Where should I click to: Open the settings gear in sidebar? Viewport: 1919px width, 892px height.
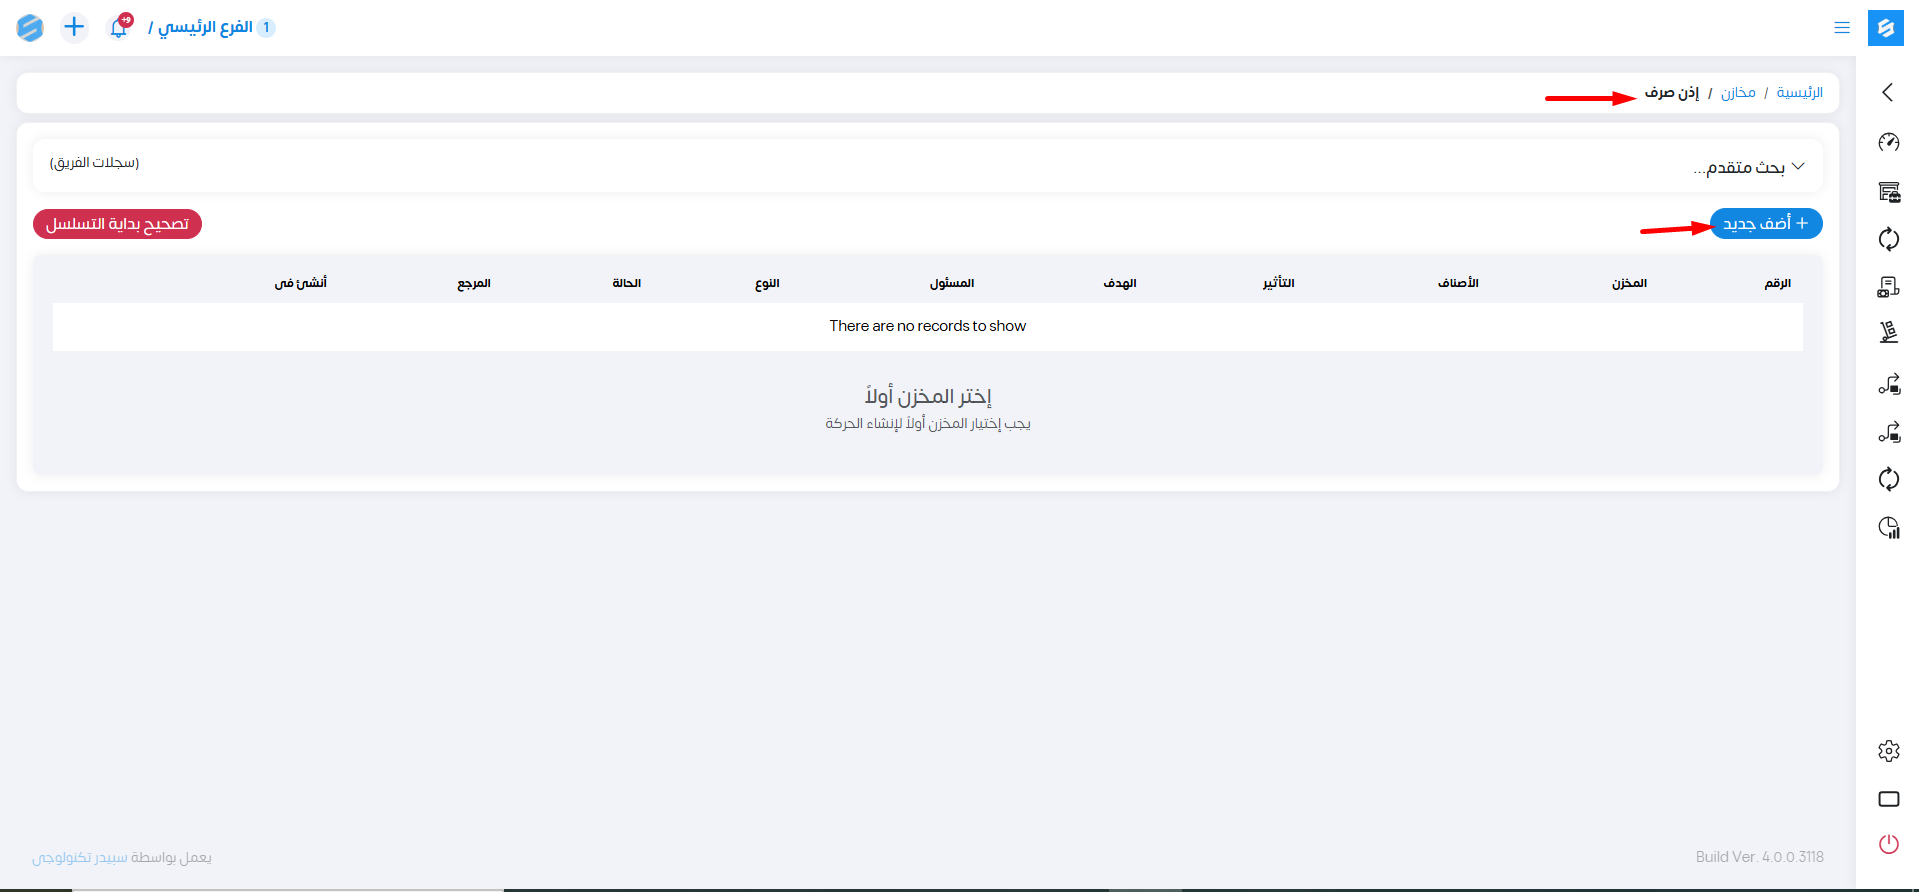1888,751
